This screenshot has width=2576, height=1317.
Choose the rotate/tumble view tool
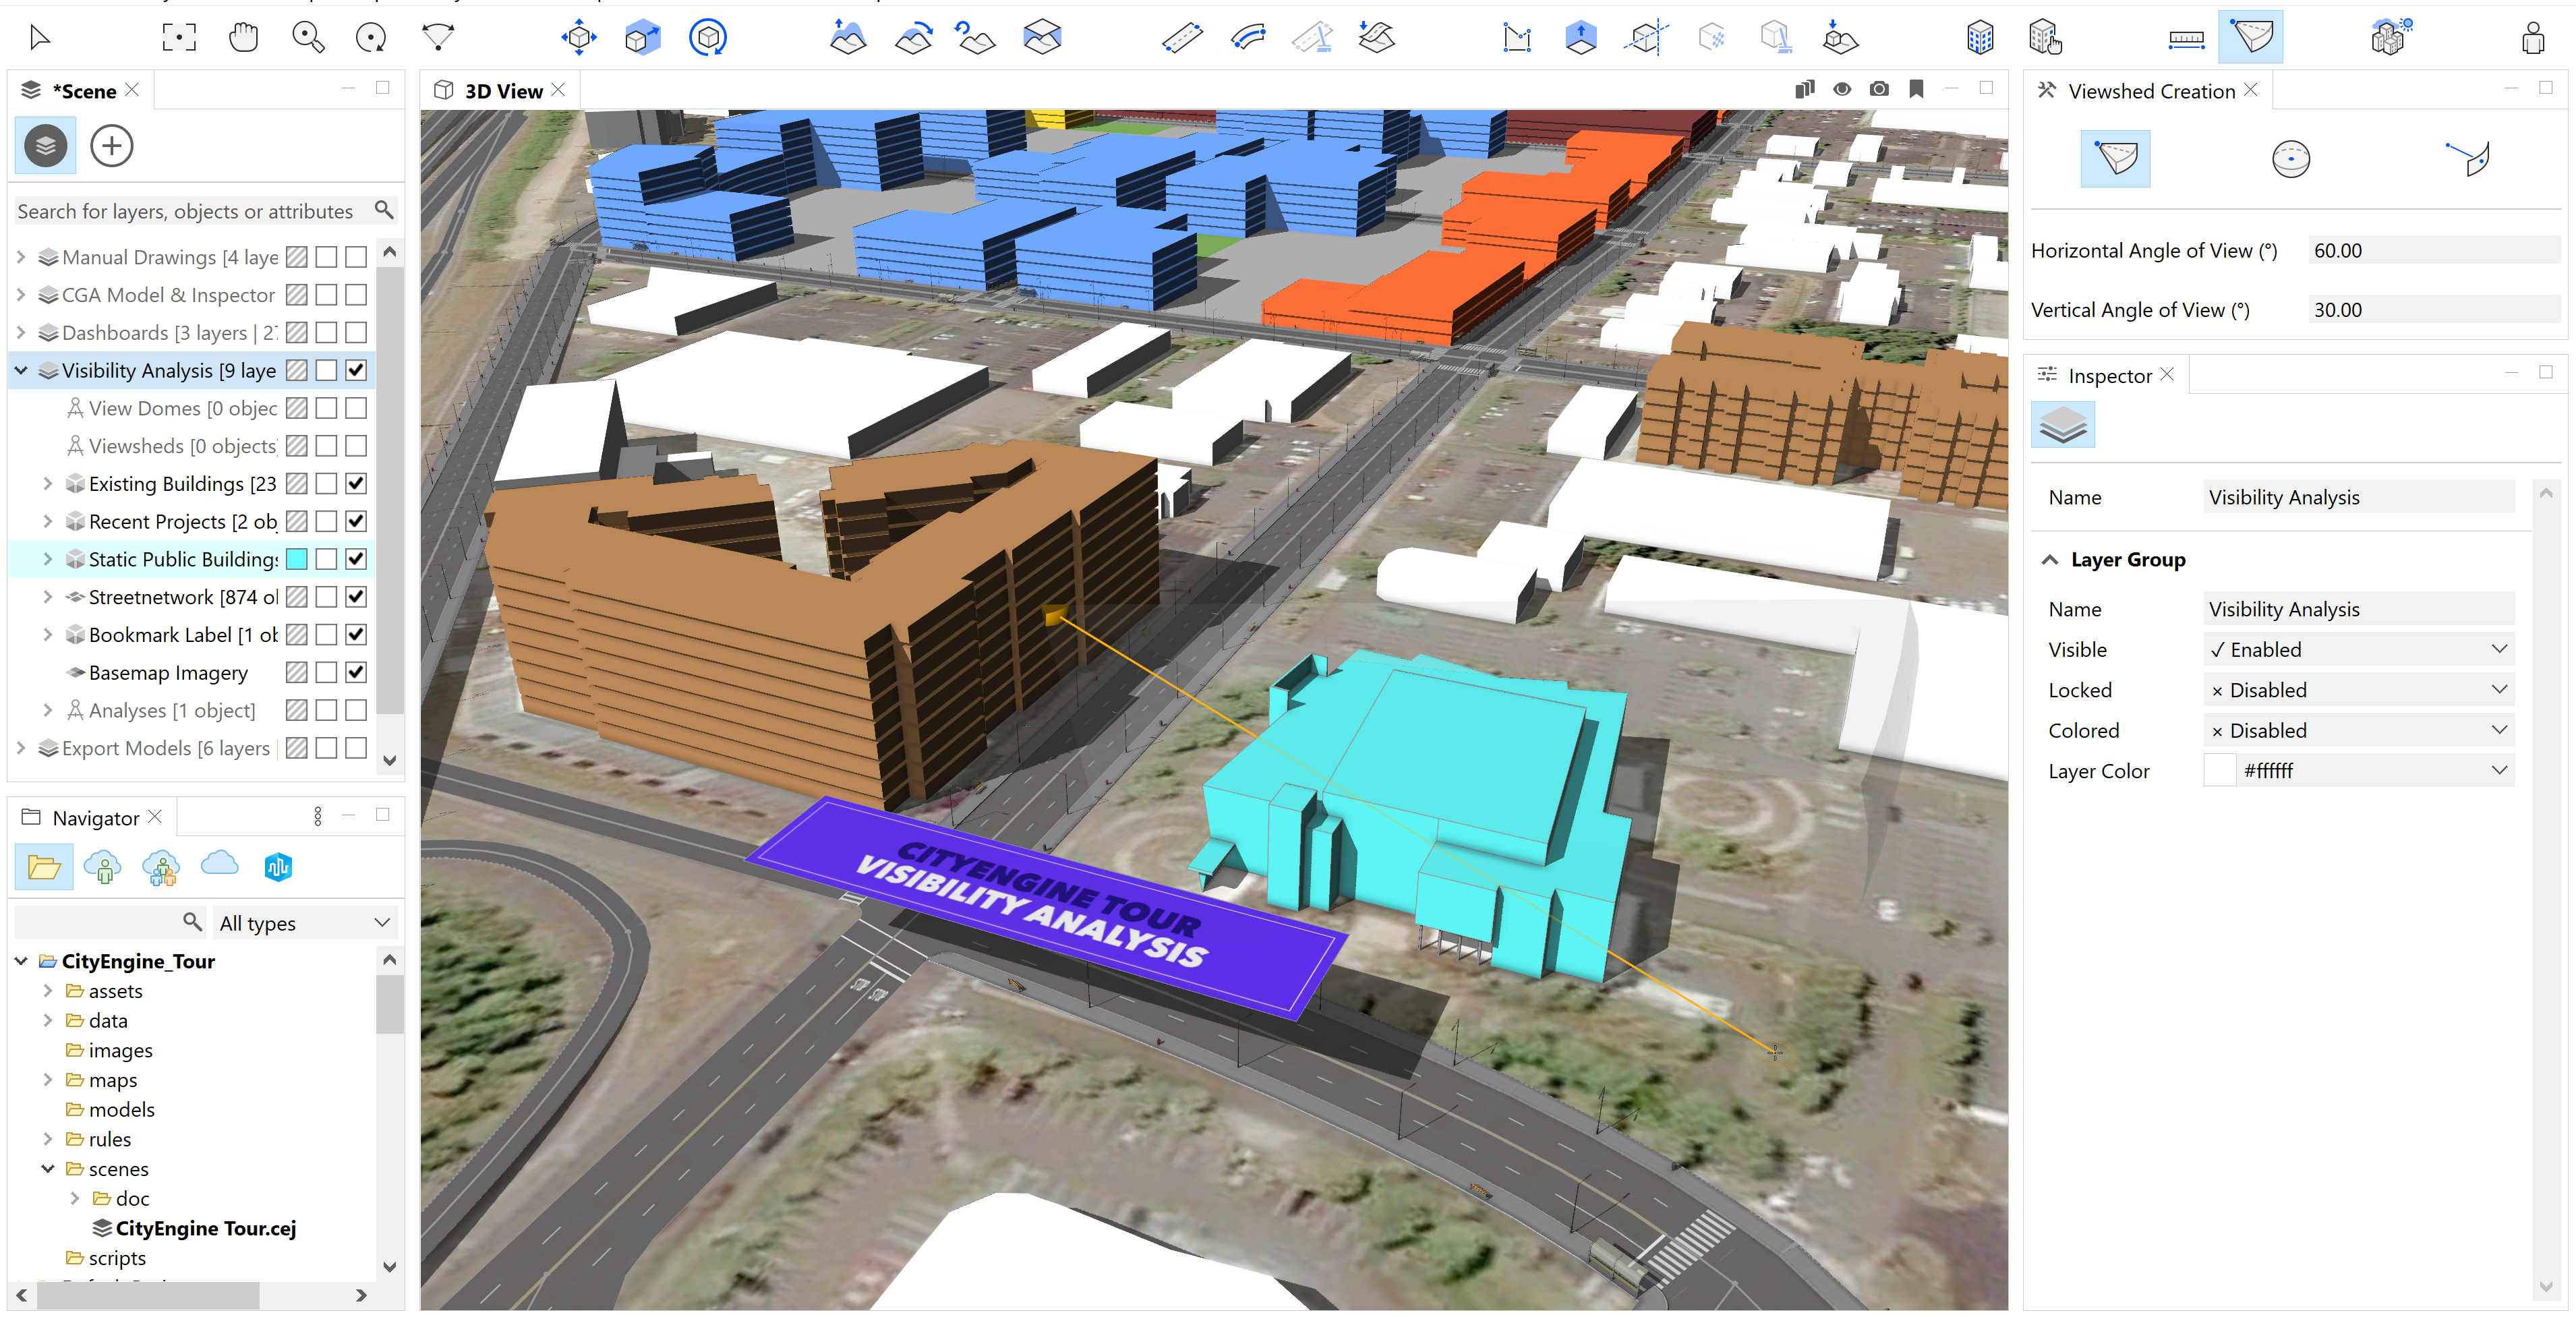pos(371,38)
